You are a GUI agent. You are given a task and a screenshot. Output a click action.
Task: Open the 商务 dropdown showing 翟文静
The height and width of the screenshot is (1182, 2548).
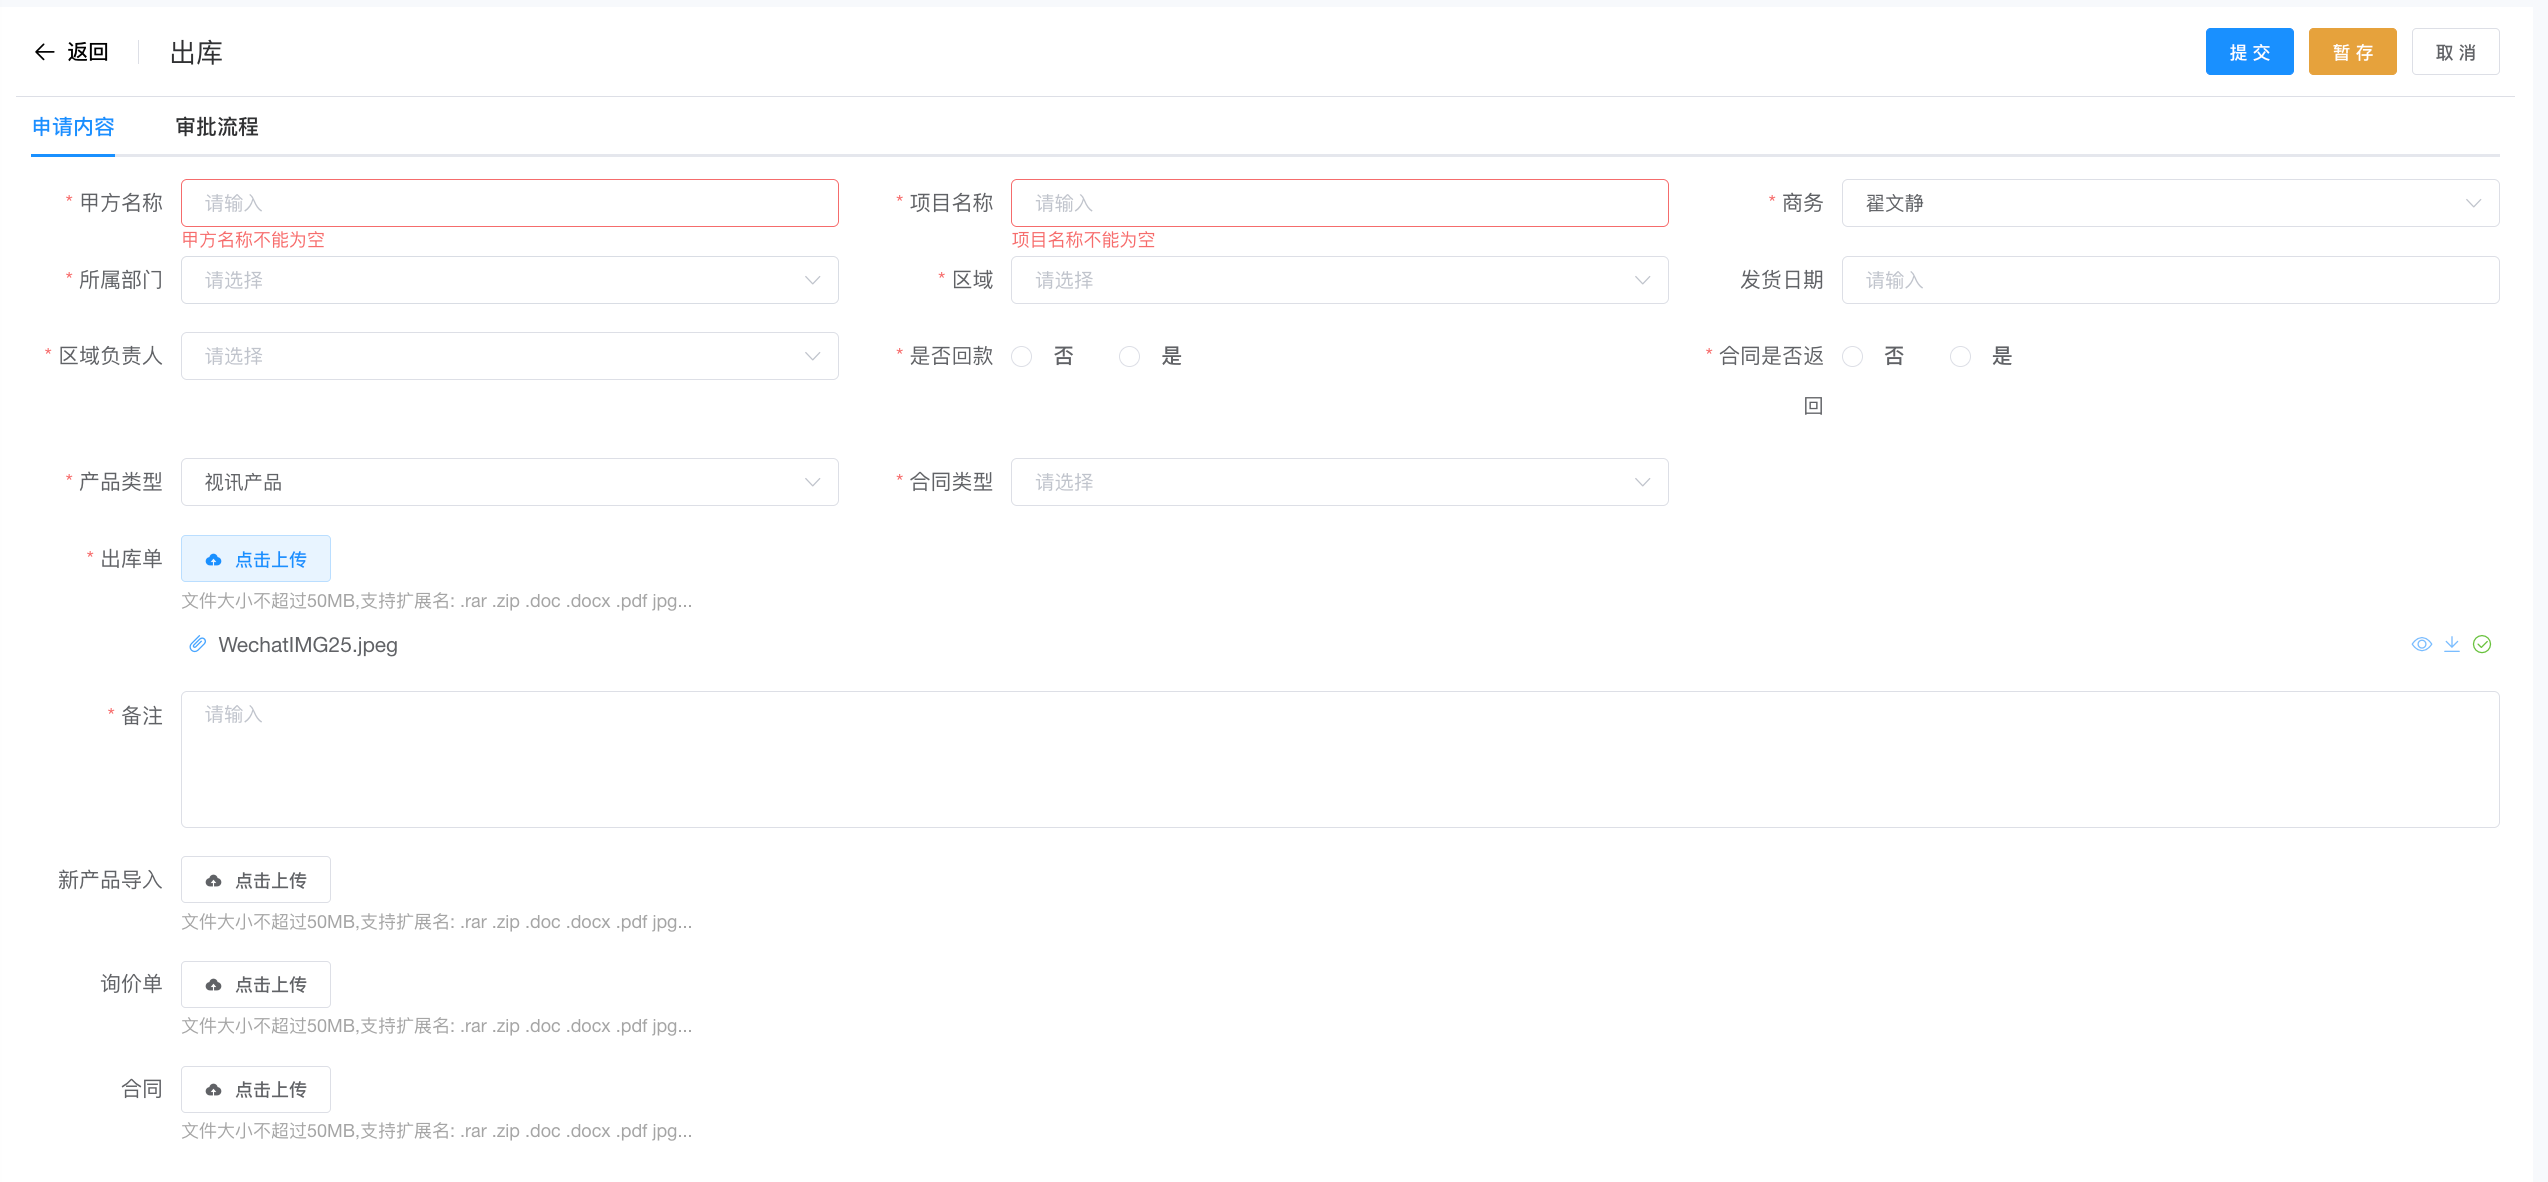(x=2169, y=204)
